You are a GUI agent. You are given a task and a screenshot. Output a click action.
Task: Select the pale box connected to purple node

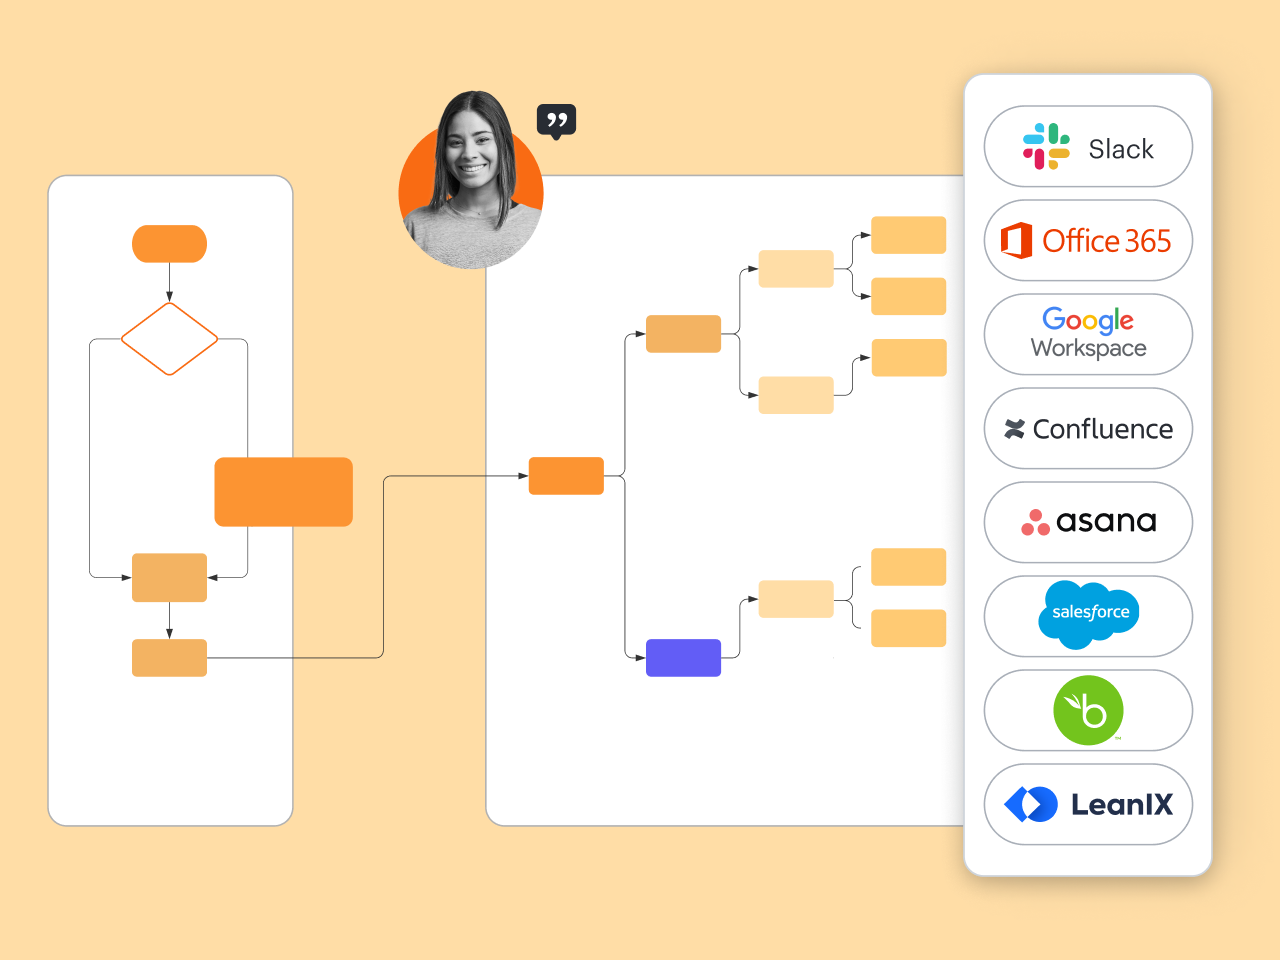pyautogui.click(x=796, y=599)
